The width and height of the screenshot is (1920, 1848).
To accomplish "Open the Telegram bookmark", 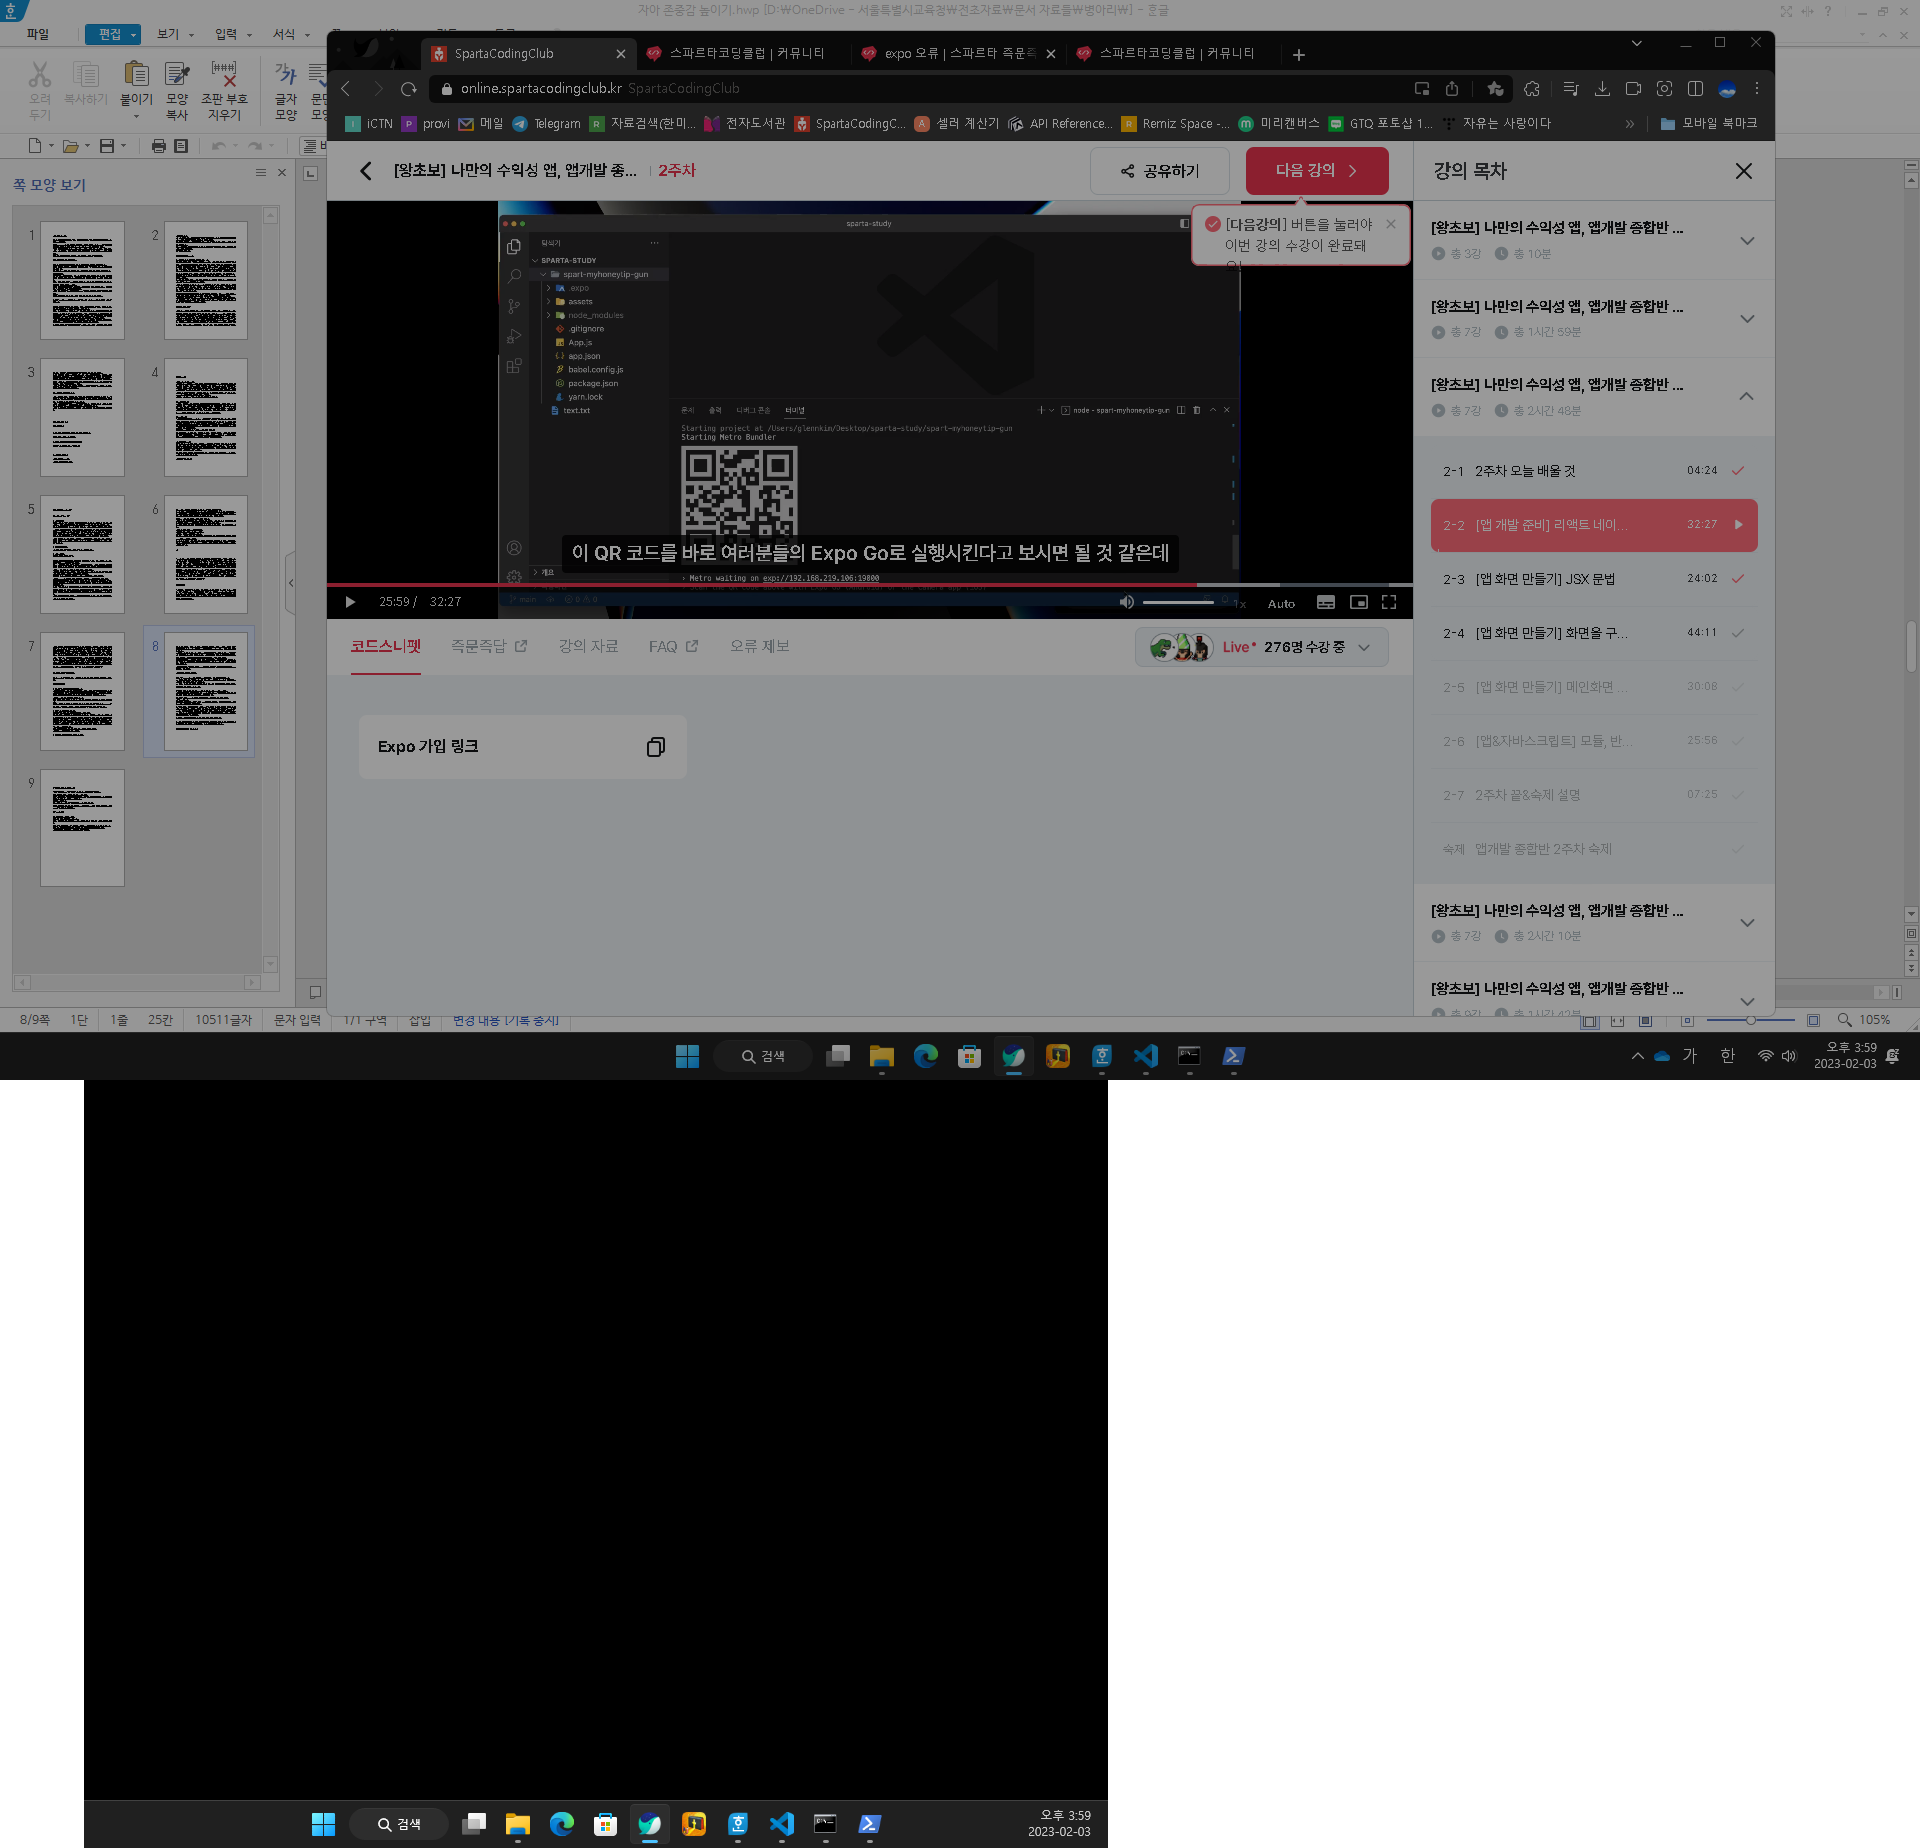I will click(x=546, y=124).
